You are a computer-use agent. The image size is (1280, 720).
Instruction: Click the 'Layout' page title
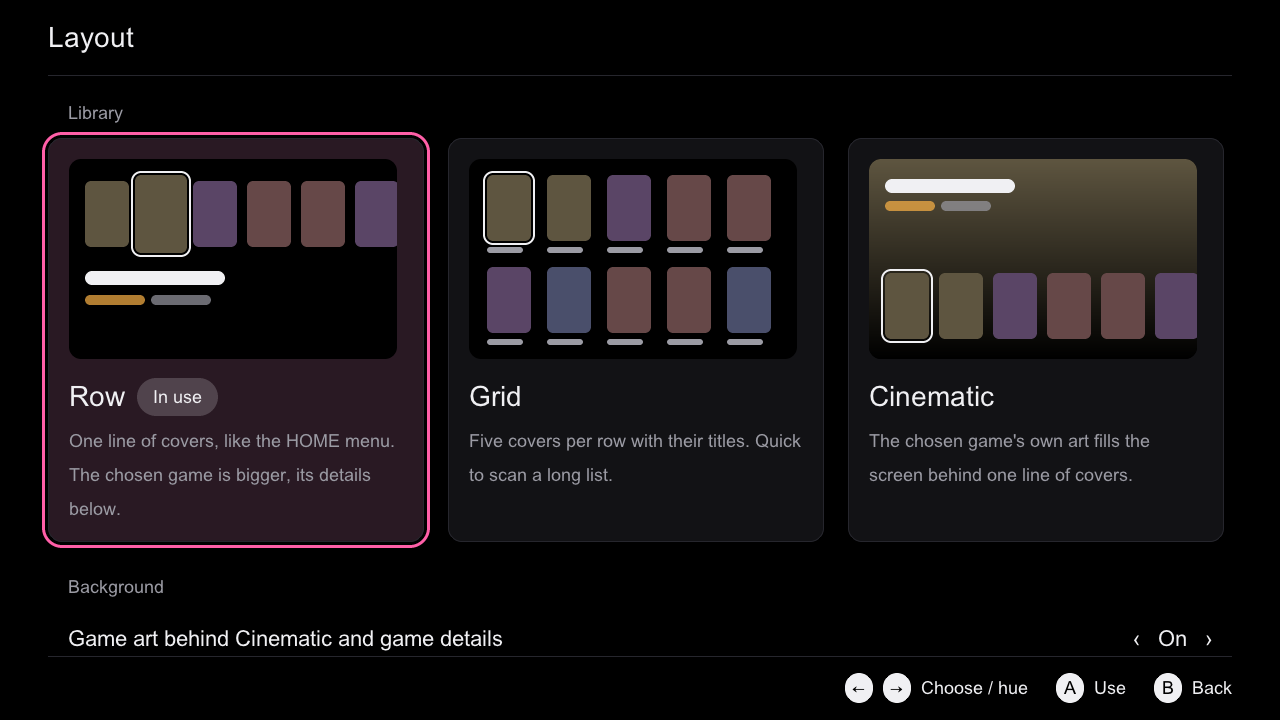(91, 38)
